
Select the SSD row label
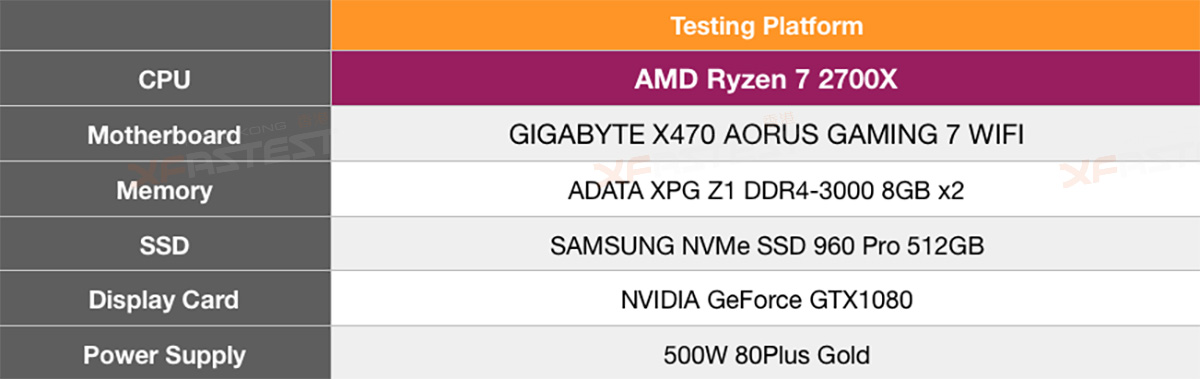click(x=164, y=245)
